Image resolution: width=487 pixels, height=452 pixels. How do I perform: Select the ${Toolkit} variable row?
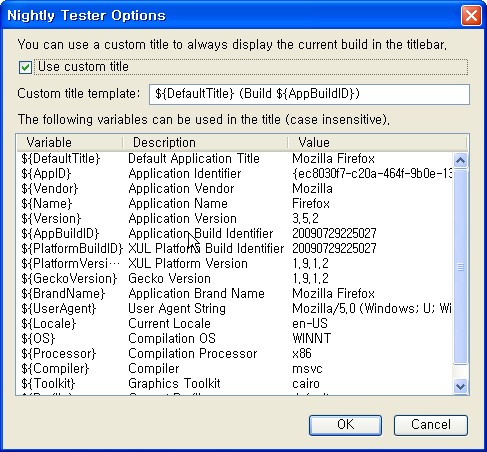(235, 383)
